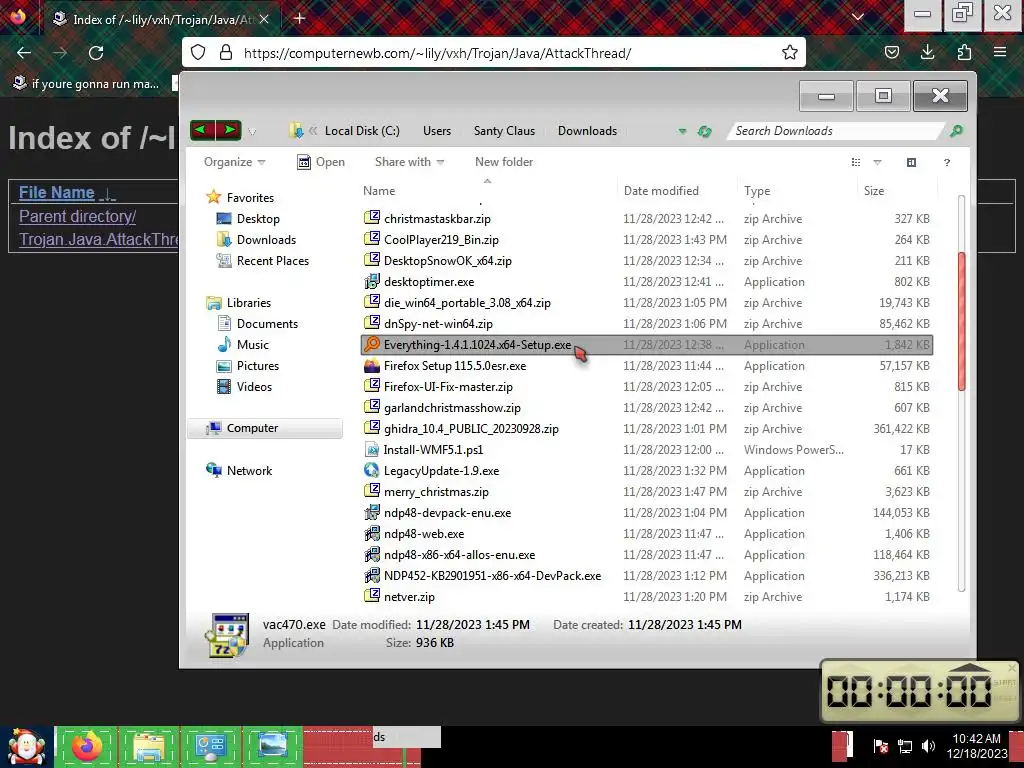The height and width of the screenshot is (768, 1024).
Task: Open Firefox extensions puzzle icon
Action: point(964,52)
